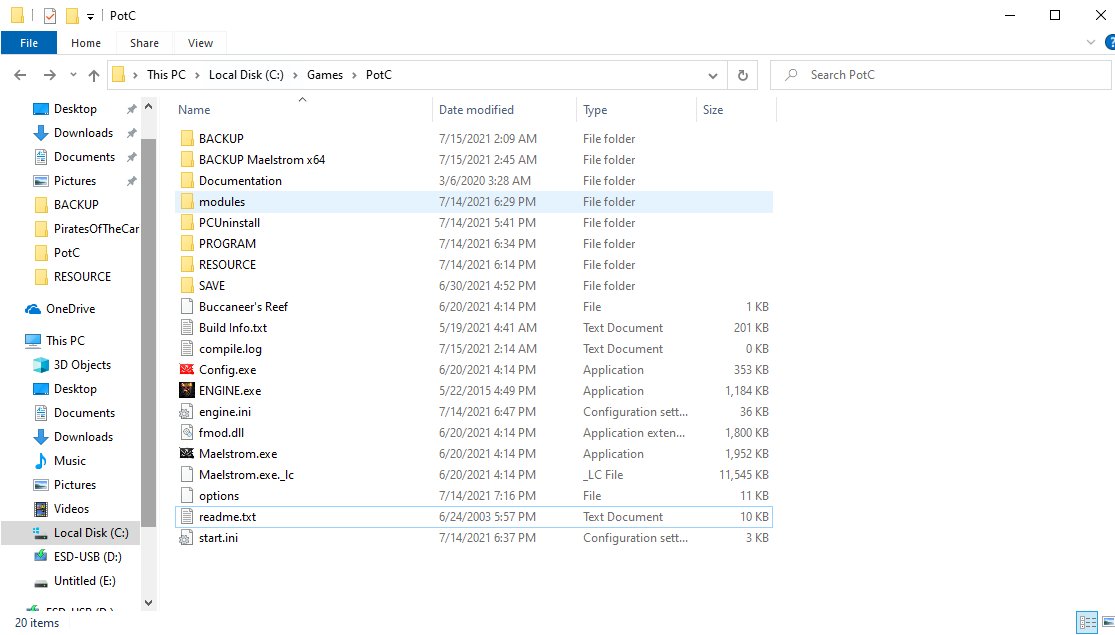Open PiratesOfTheCar quick access folder

point(96,229)
